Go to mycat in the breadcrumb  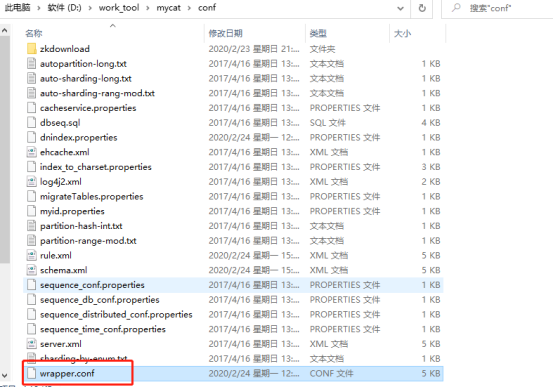pos(169,8)
